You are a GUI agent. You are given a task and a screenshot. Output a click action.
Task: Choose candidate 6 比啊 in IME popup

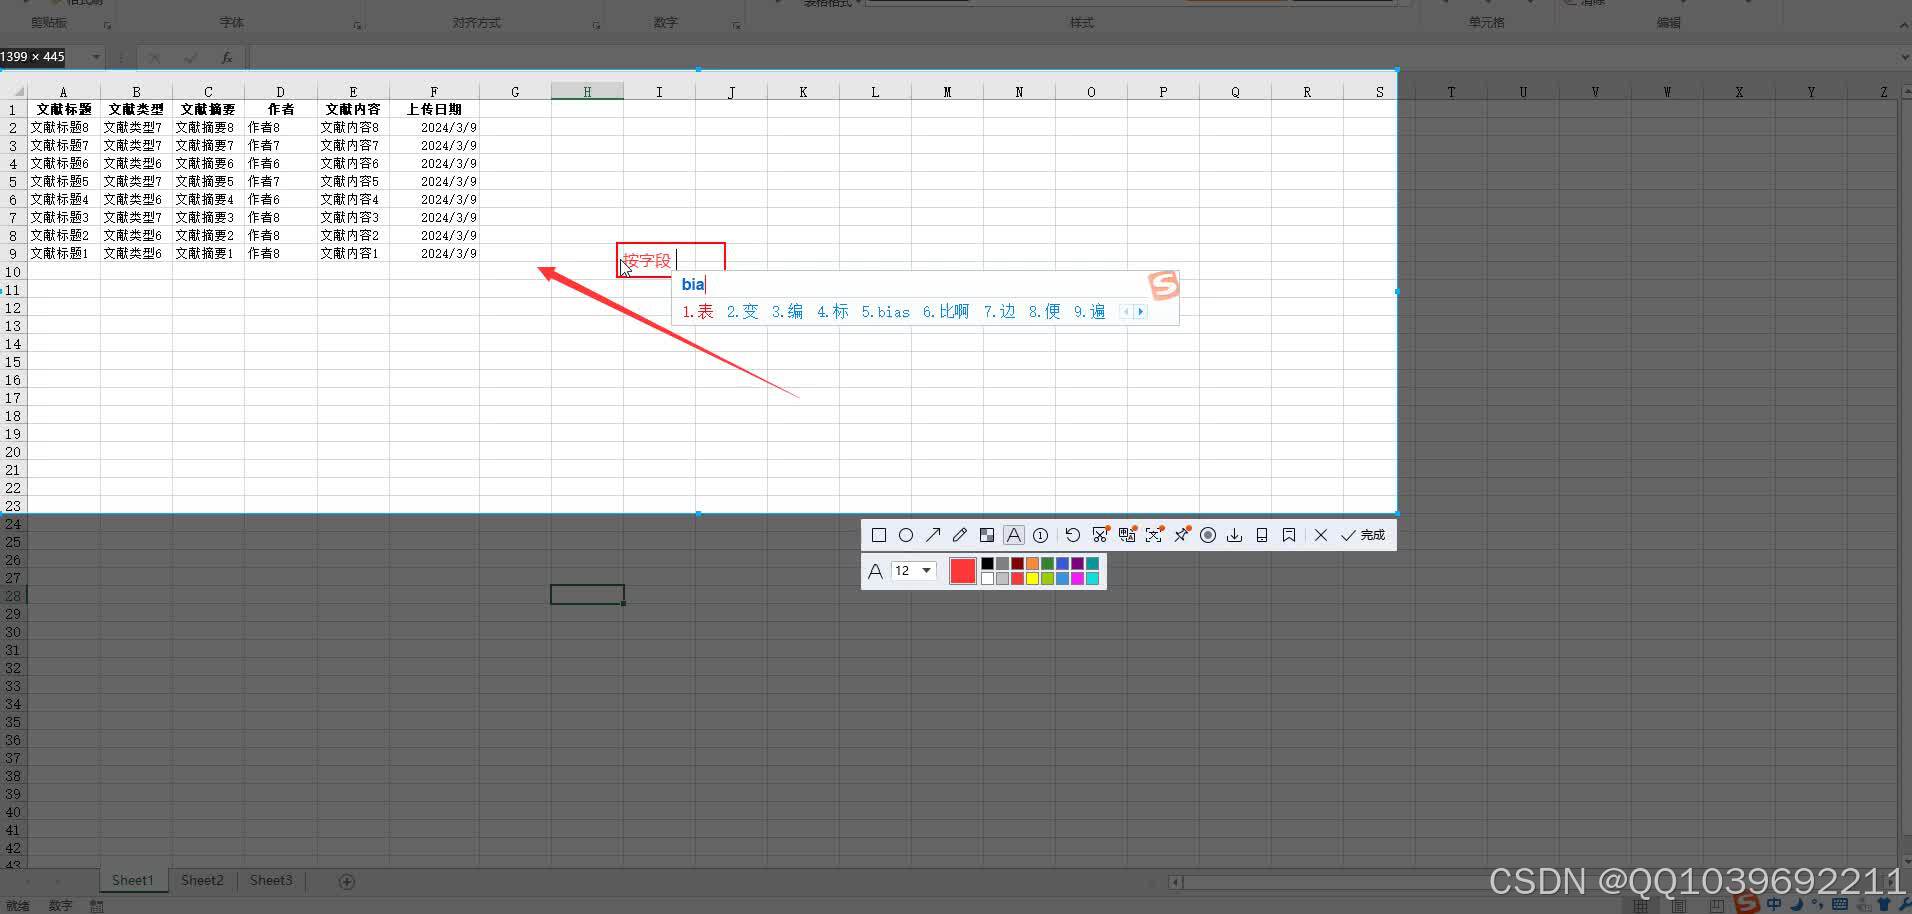[x=946, y=312]
